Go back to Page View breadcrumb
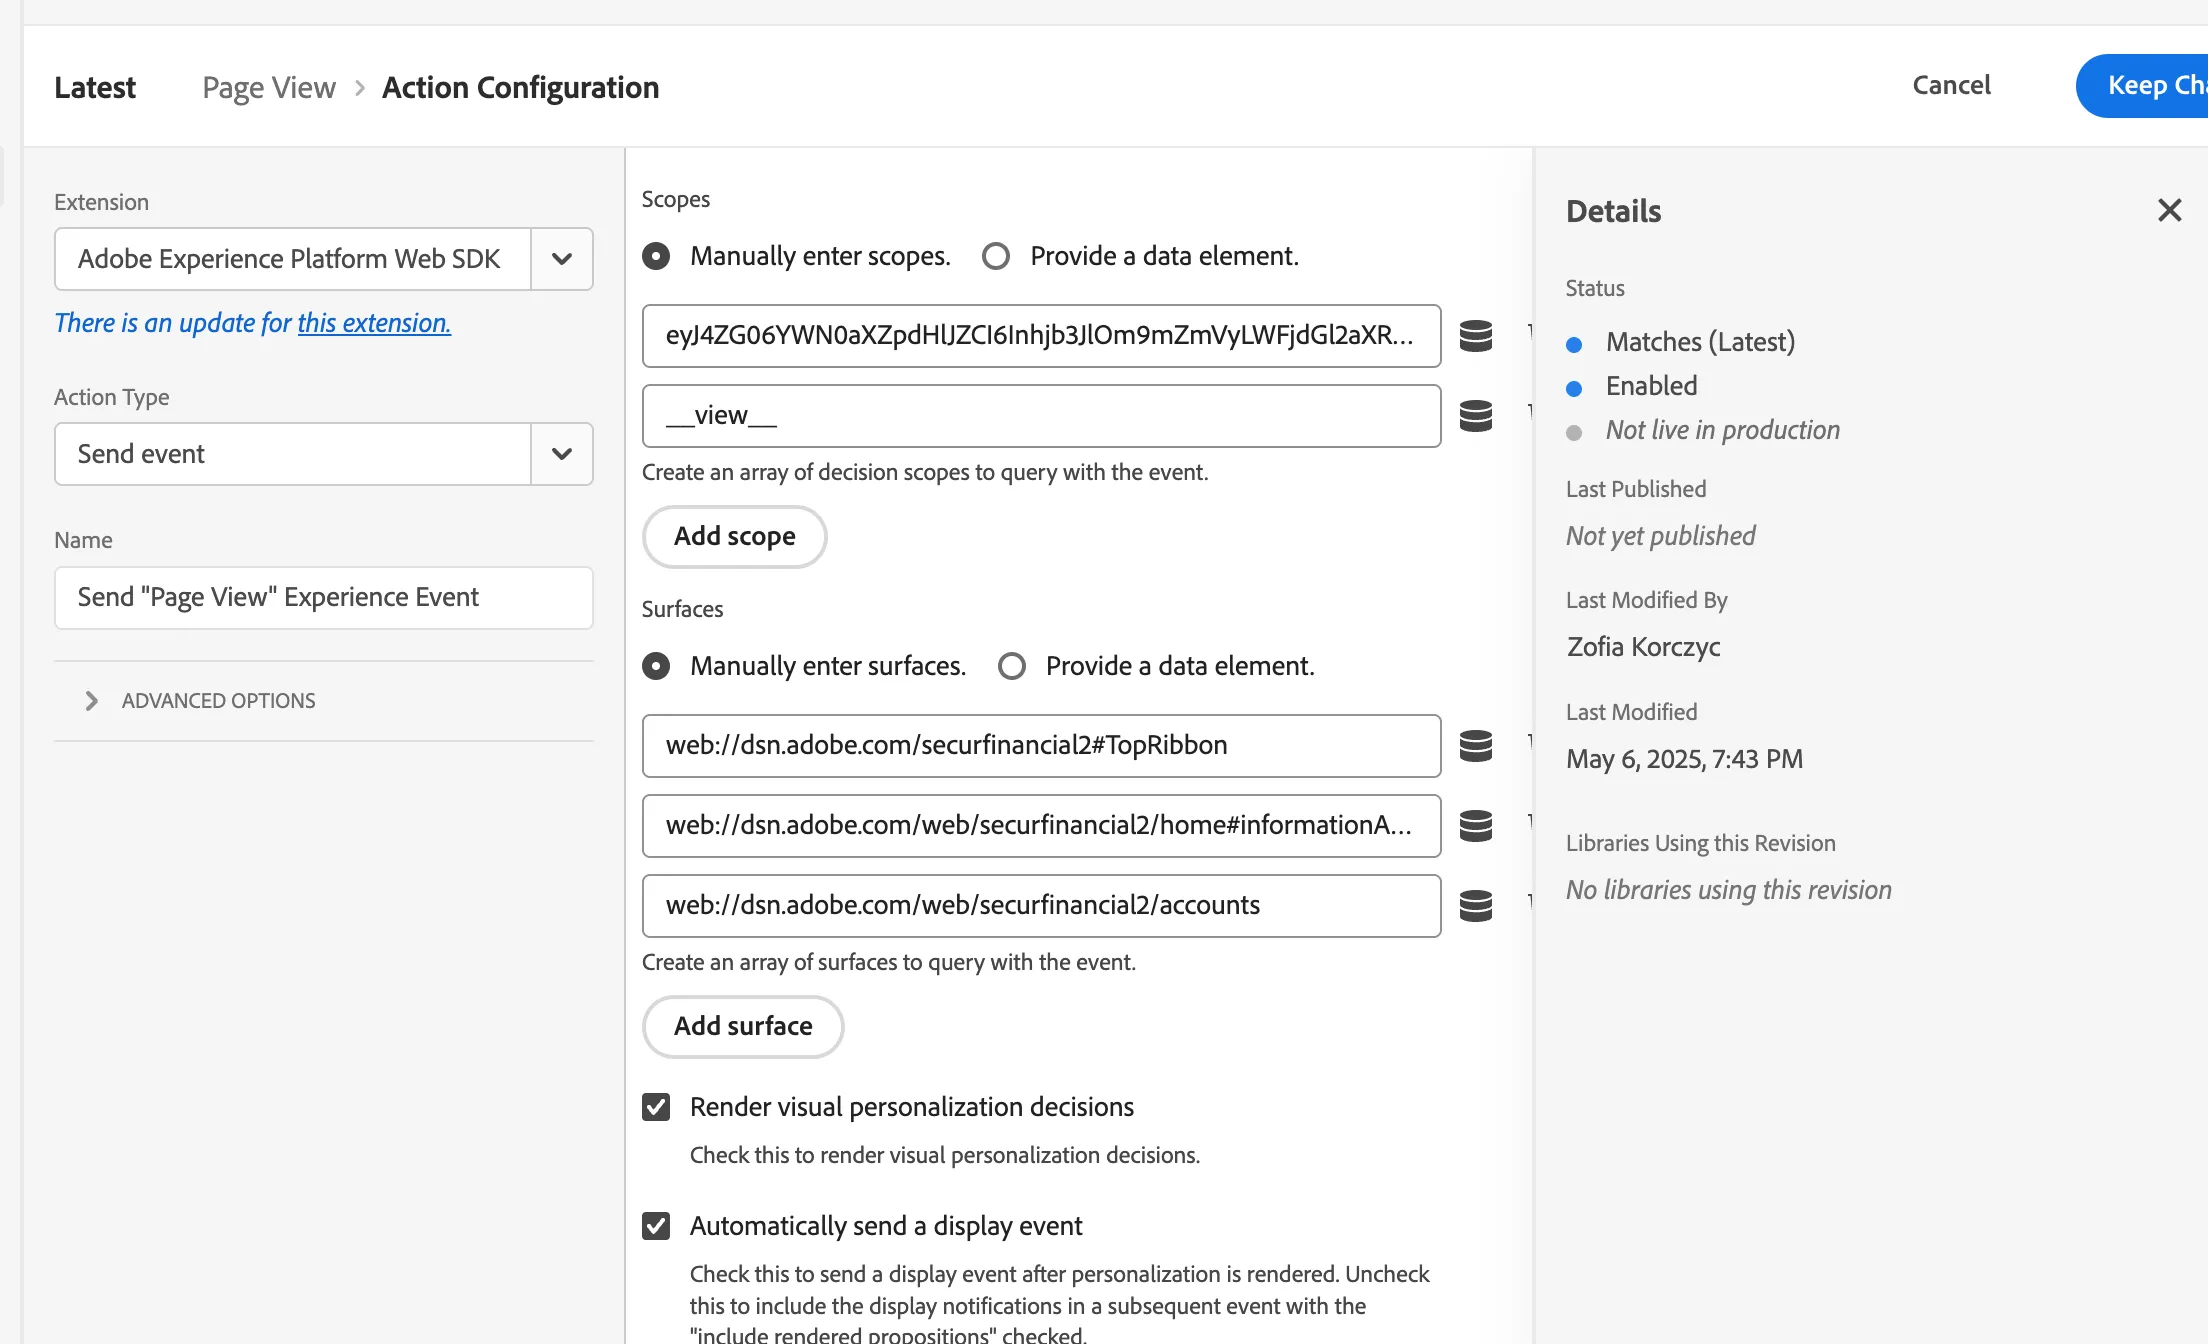Screen dimensions: 2208x1344 pyautogui.click(x=269, y=88)
